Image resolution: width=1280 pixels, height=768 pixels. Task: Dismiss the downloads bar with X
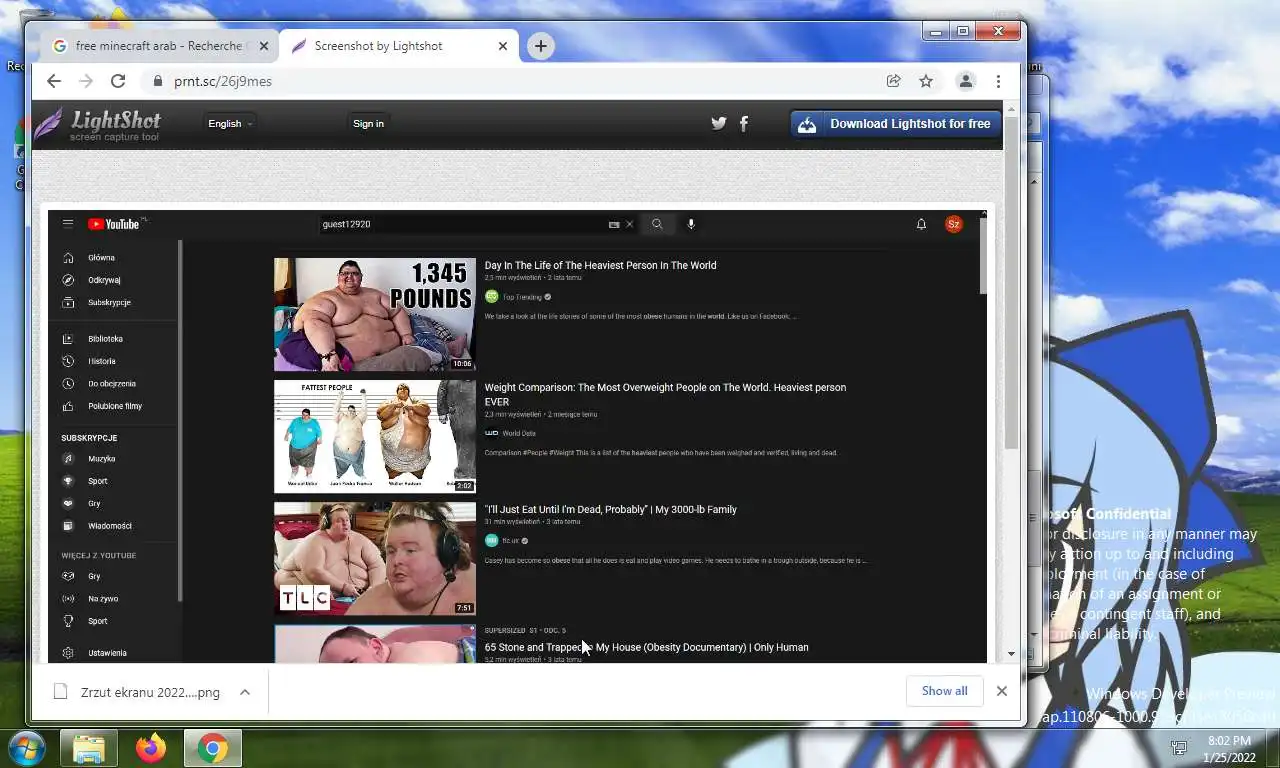(x=1001, y=691)
